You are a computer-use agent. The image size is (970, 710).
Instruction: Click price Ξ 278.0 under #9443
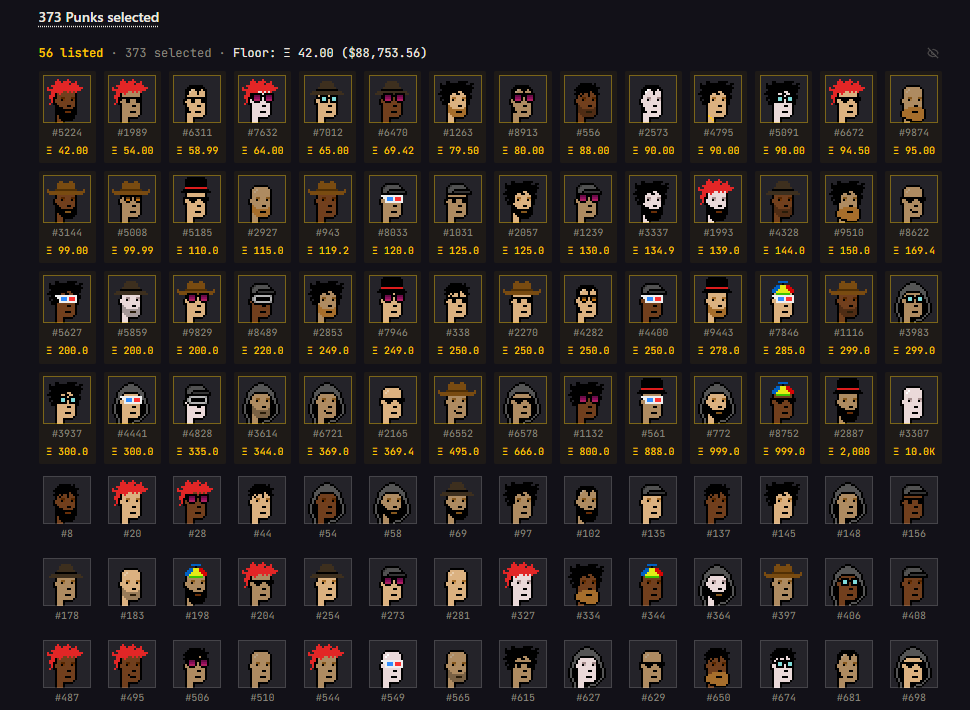(x=718, y=351)
